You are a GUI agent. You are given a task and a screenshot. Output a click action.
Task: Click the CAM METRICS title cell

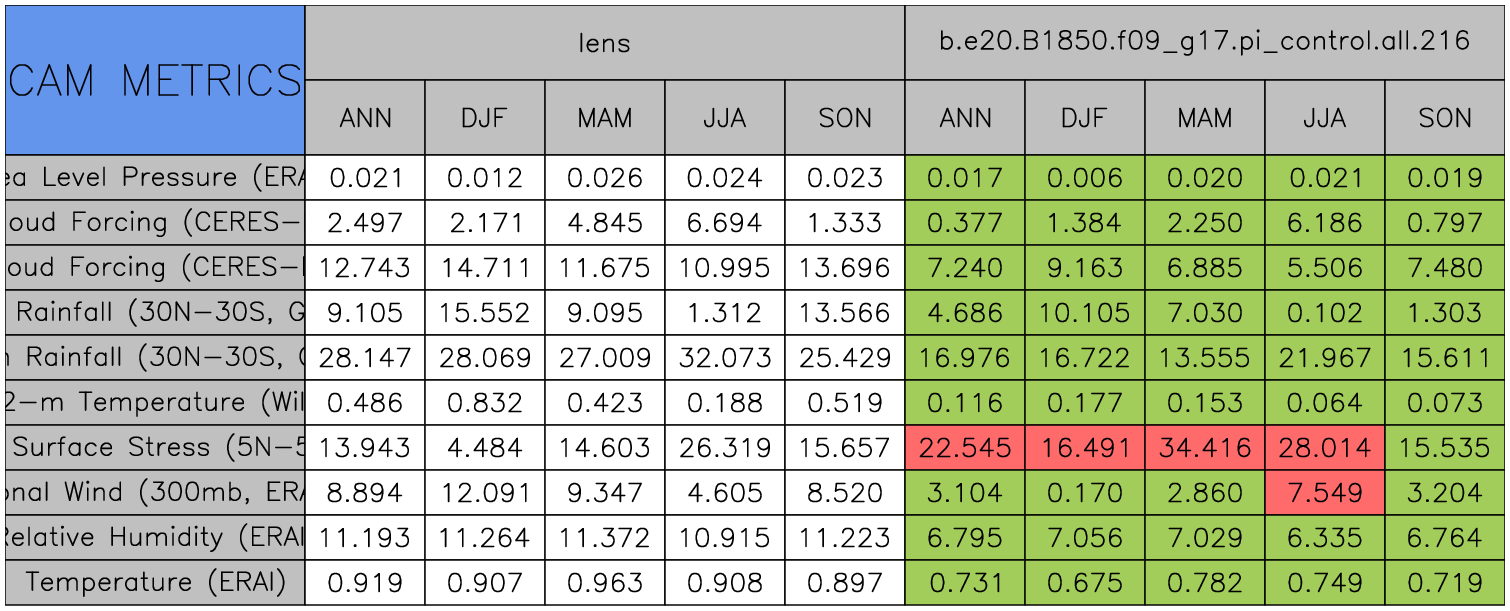(155, 80)
